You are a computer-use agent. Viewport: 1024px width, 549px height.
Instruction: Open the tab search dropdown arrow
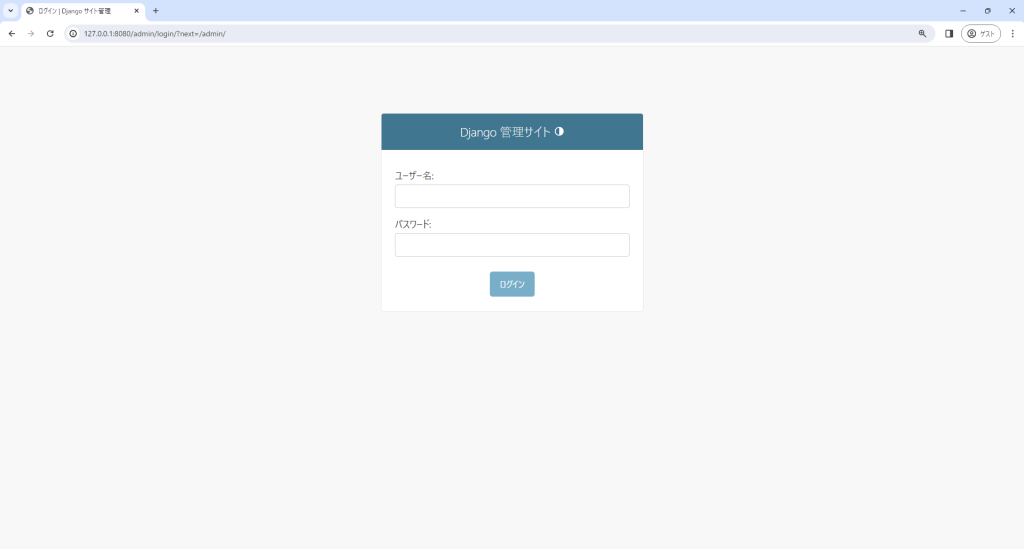[x=10, y=10]
